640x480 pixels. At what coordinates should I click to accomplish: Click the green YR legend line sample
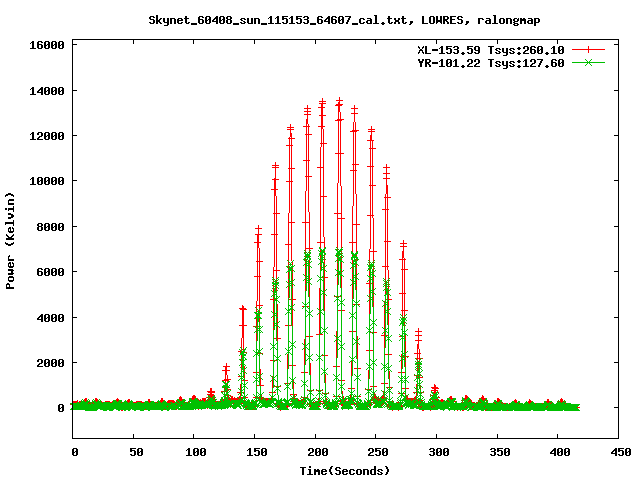(x=588, y=62)
